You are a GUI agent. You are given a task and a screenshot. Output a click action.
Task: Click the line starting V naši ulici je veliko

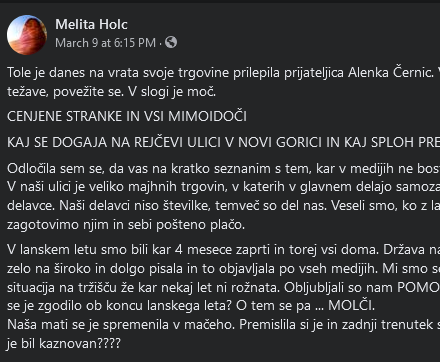223,187
